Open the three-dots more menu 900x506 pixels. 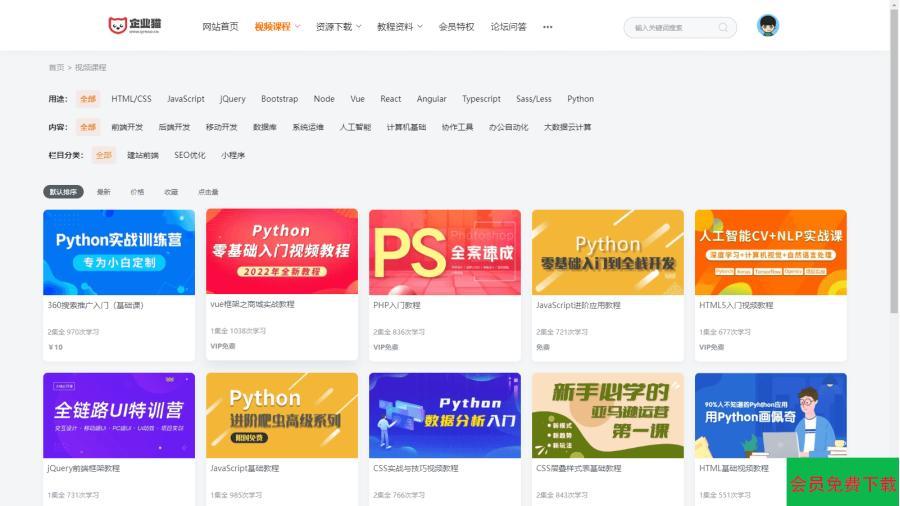548,27
